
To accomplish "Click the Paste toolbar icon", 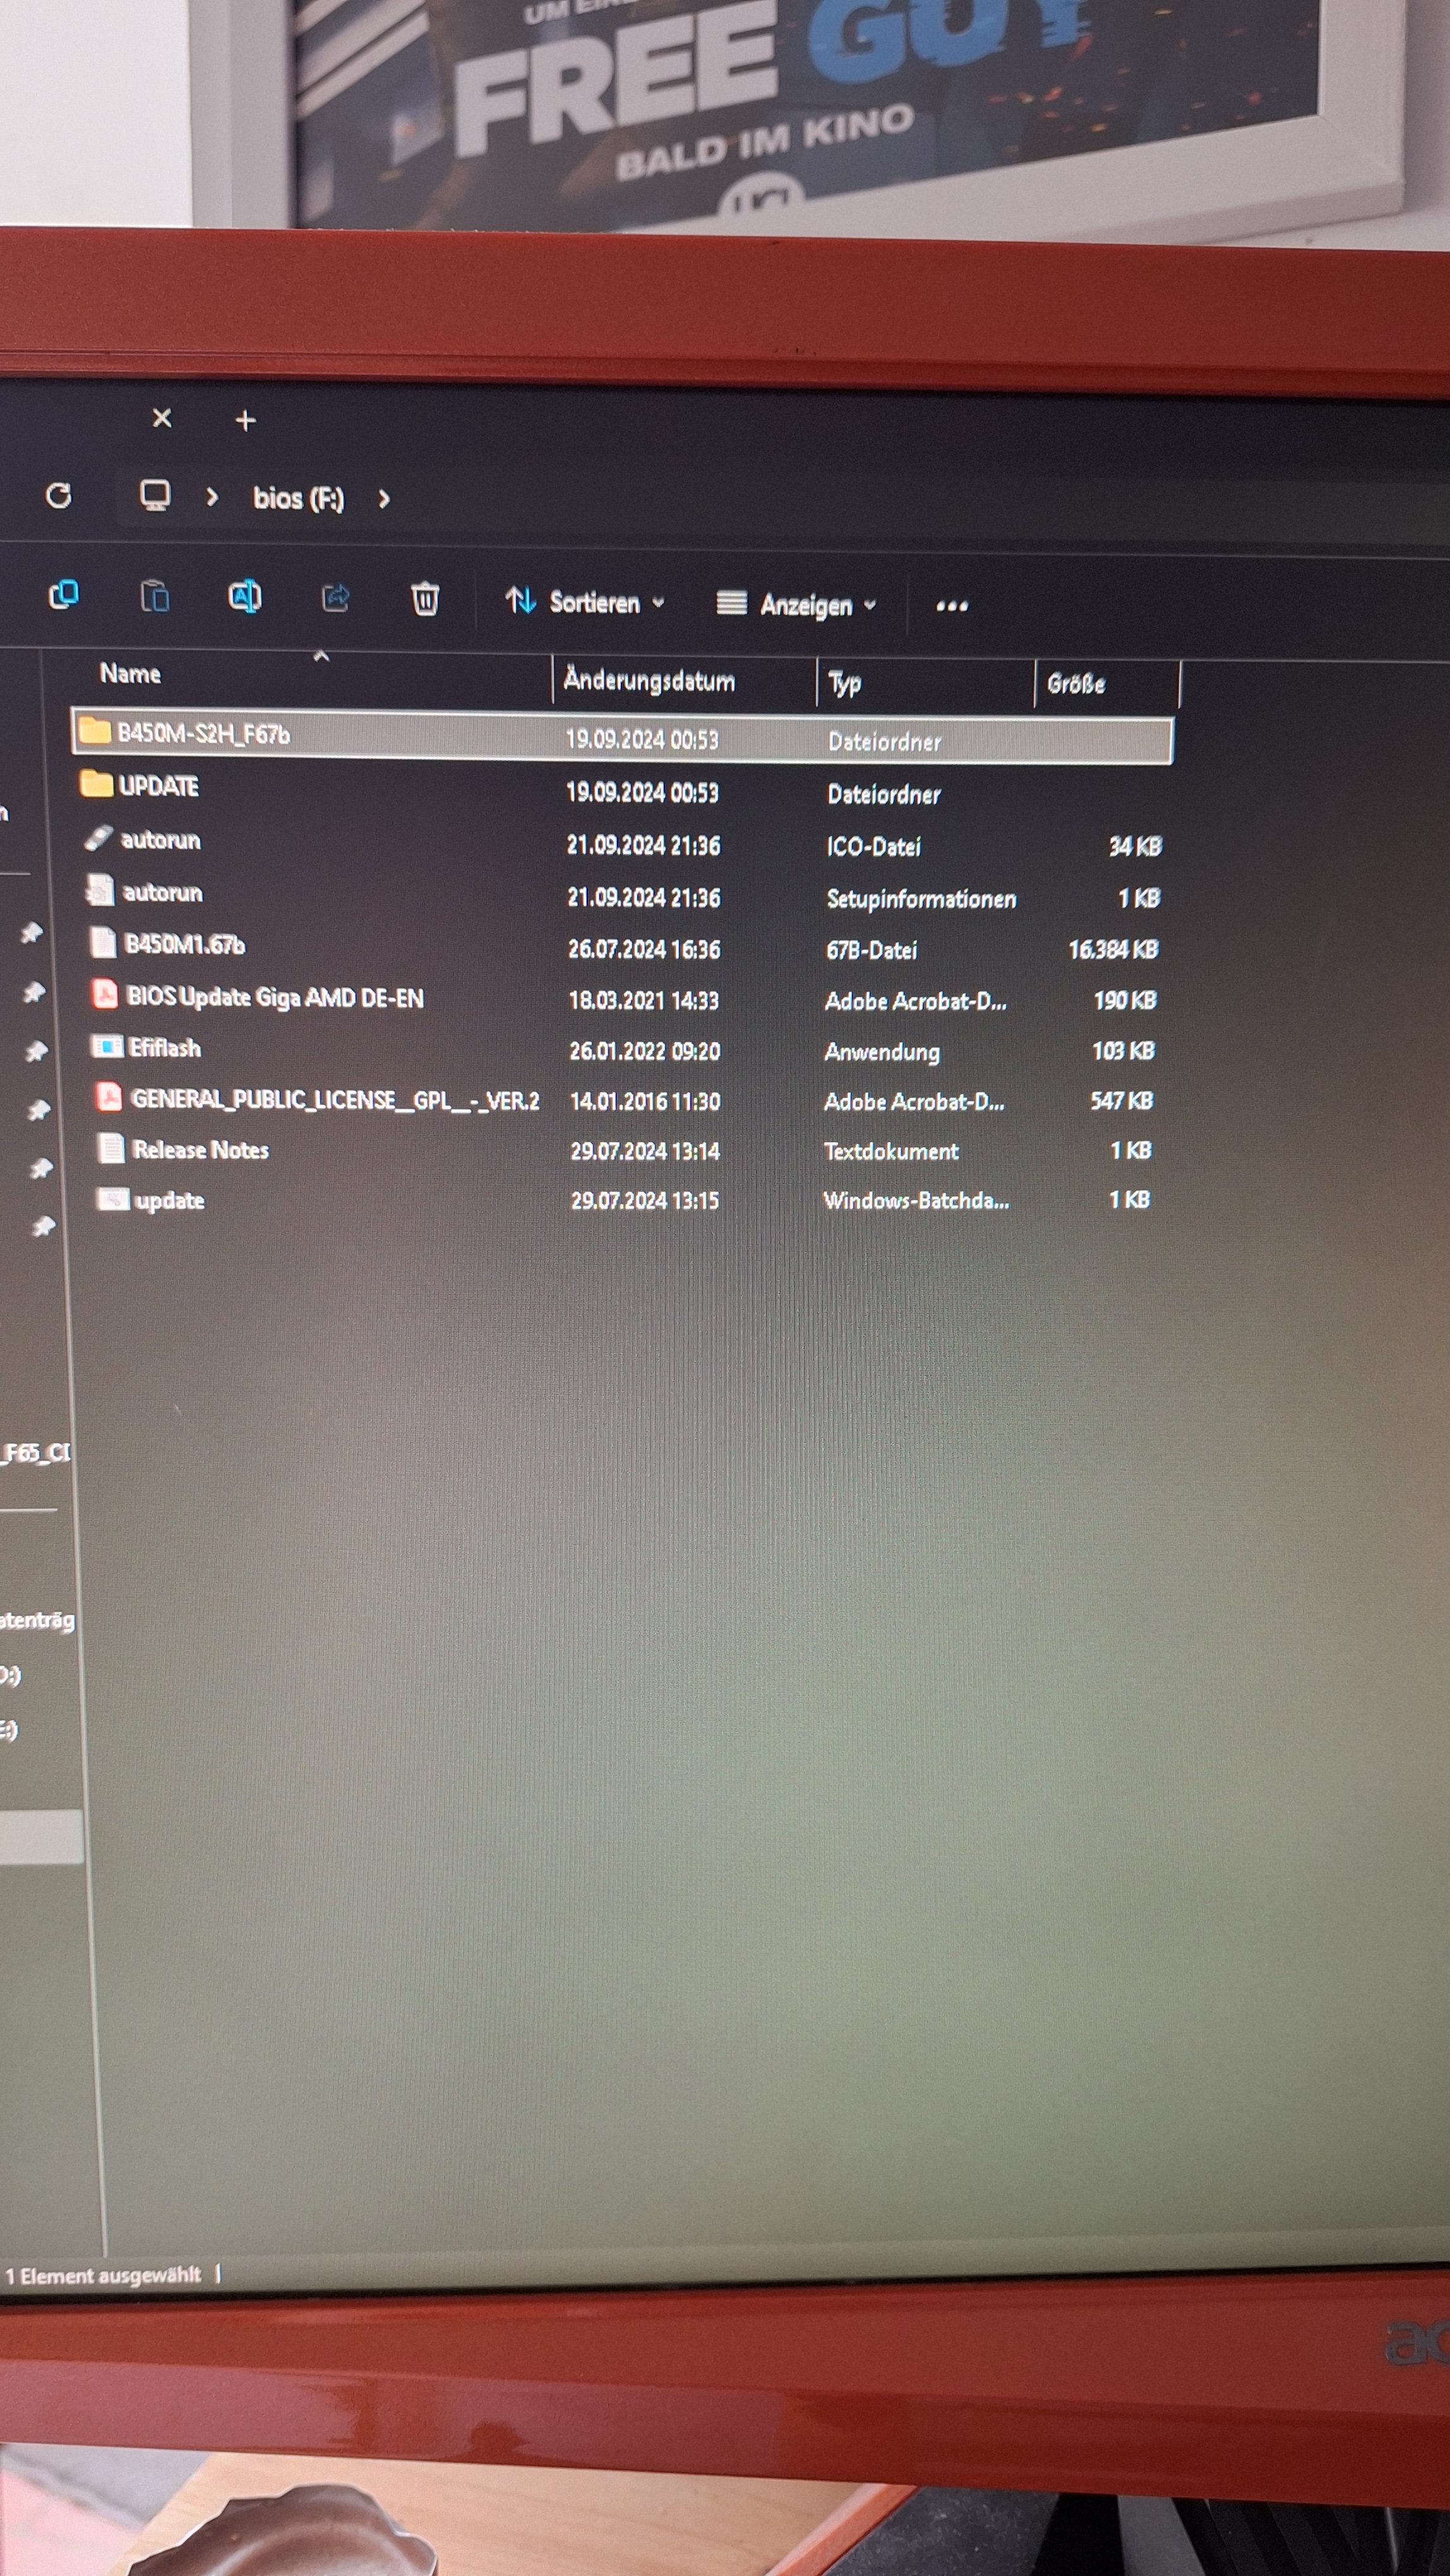I will tap(154, 596).
